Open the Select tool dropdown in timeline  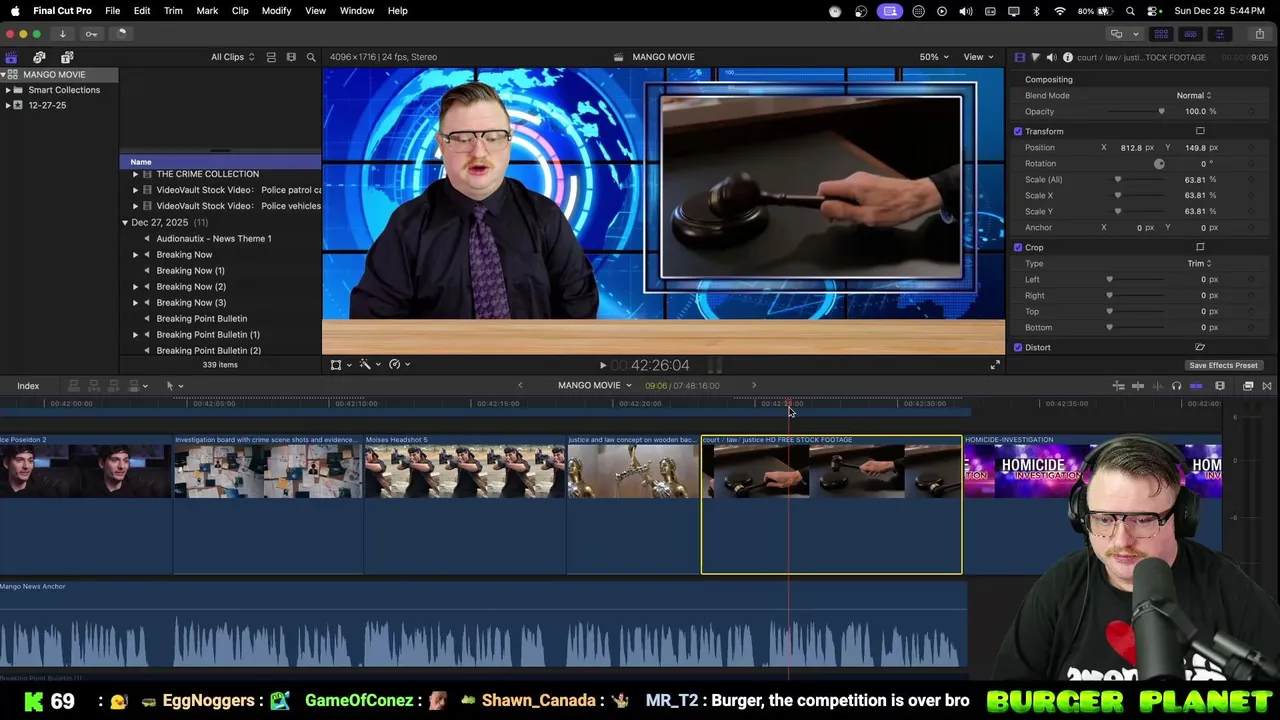tap(174, 386)
